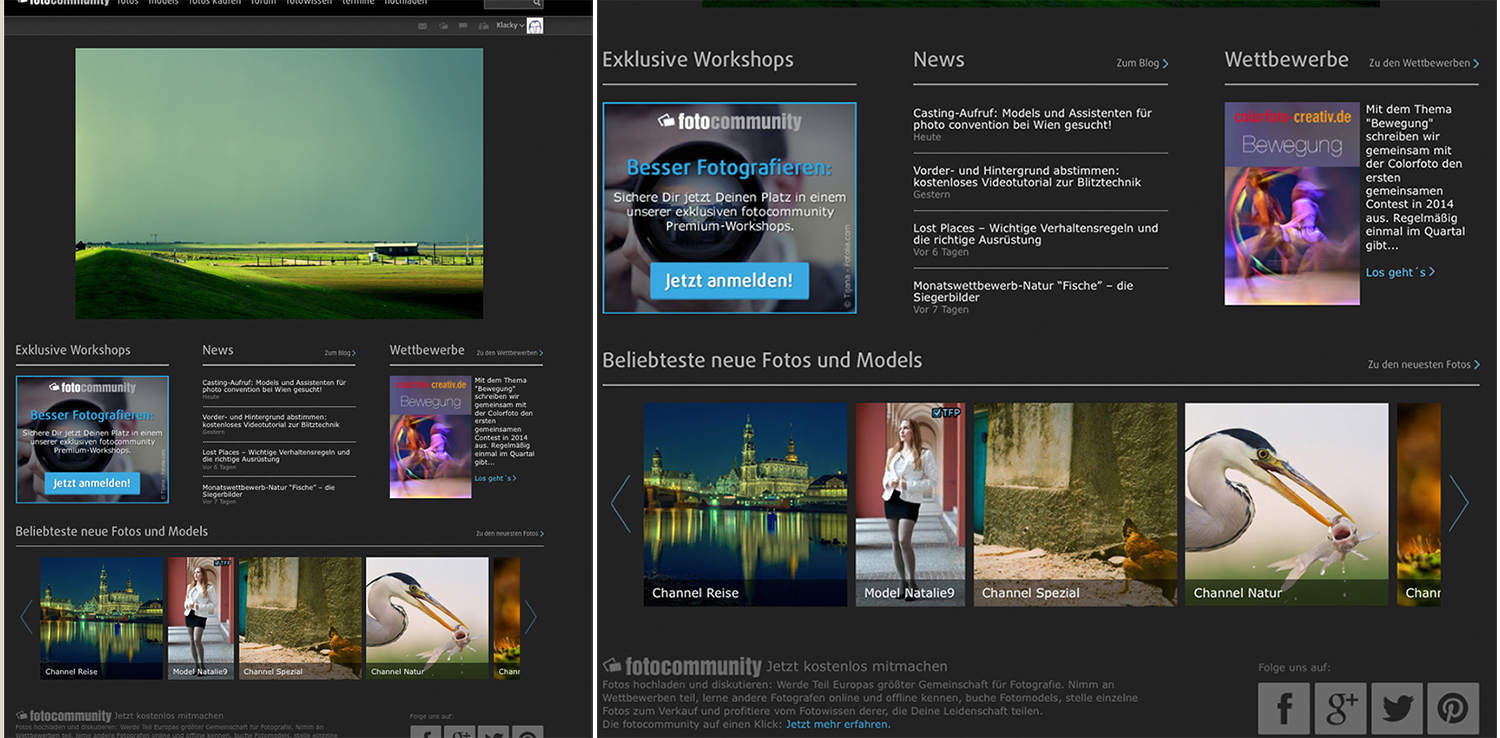Viewport: 1500px width, 738px height.
Task: Open 'Model Natalie9' photo in the enlarged view
Action: coord(910,504)
